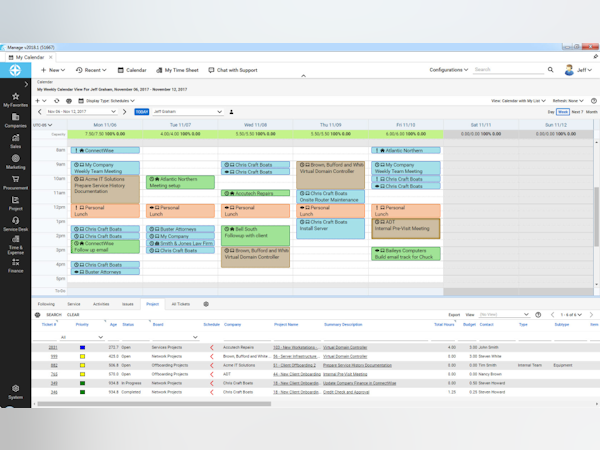Open the Jeff Graham member dropdown

pos(187,112)
